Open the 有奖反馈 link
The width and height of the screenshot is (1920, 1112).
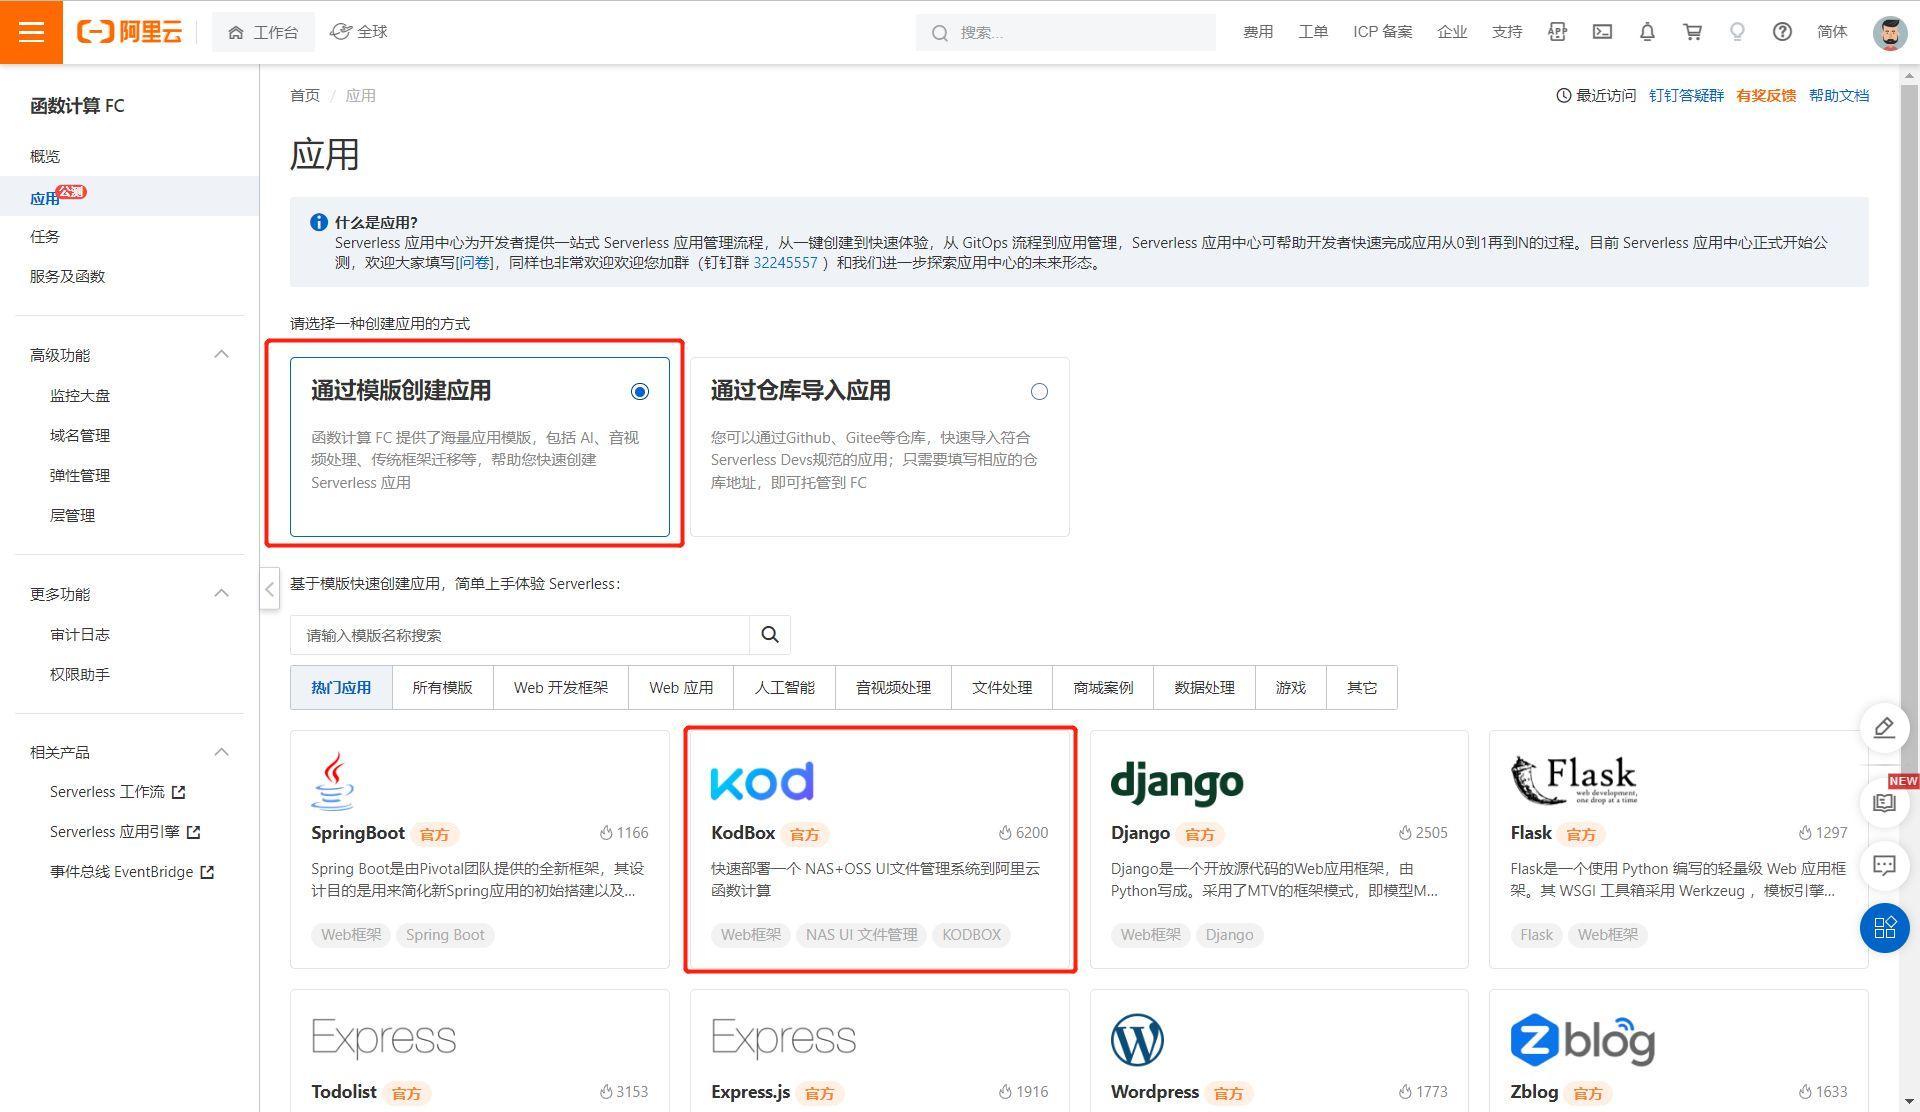pos(1766,96)
